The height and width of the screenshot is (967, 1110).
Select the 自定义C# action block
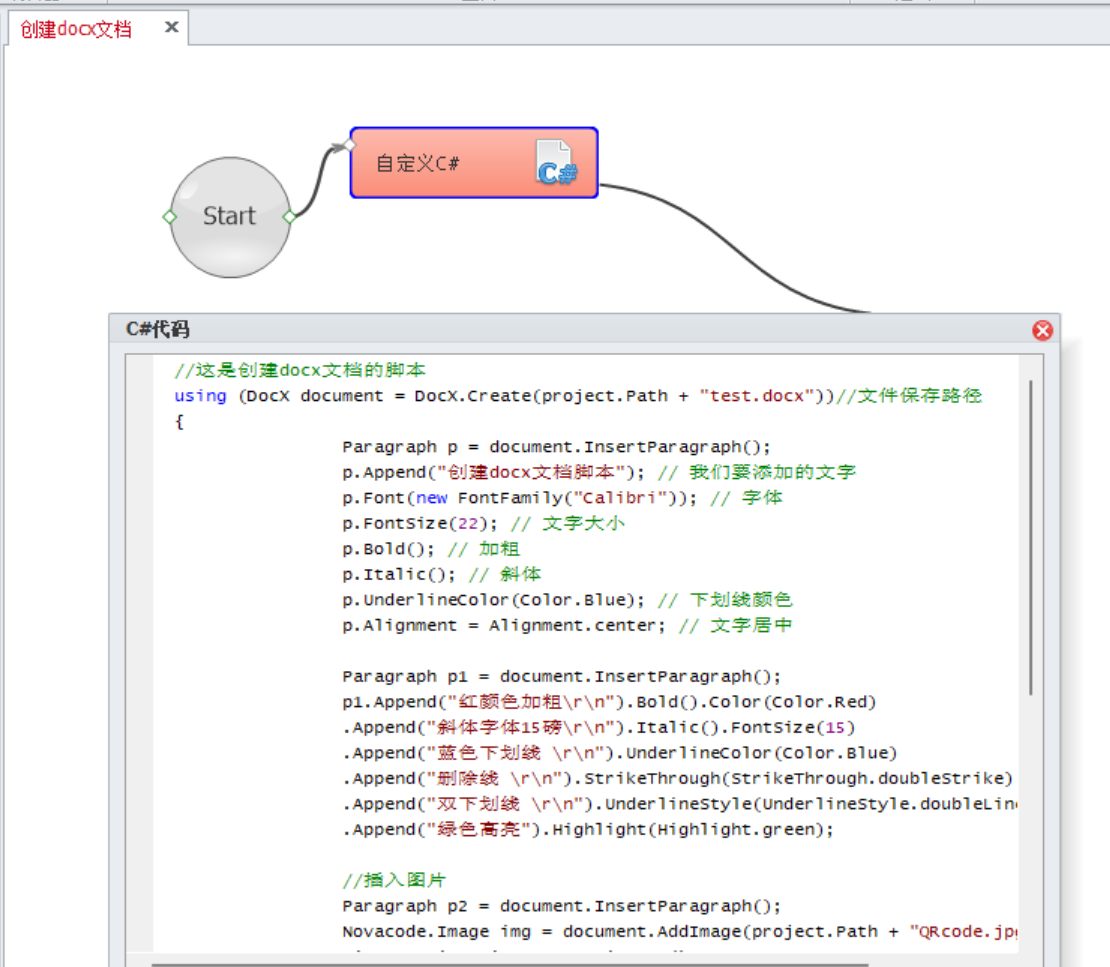pos(474,163)
